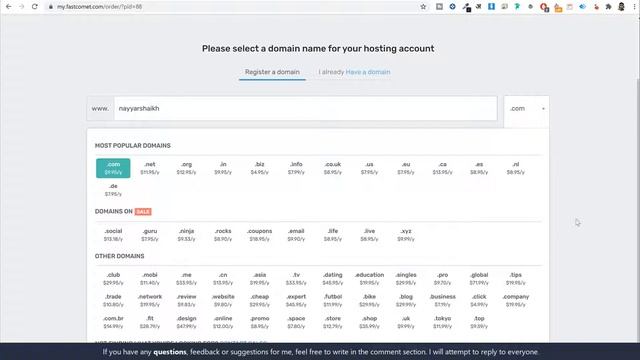Pick the .guru sale domain
The height and width of the screenshot is (360, 640).
click(150, 235)
